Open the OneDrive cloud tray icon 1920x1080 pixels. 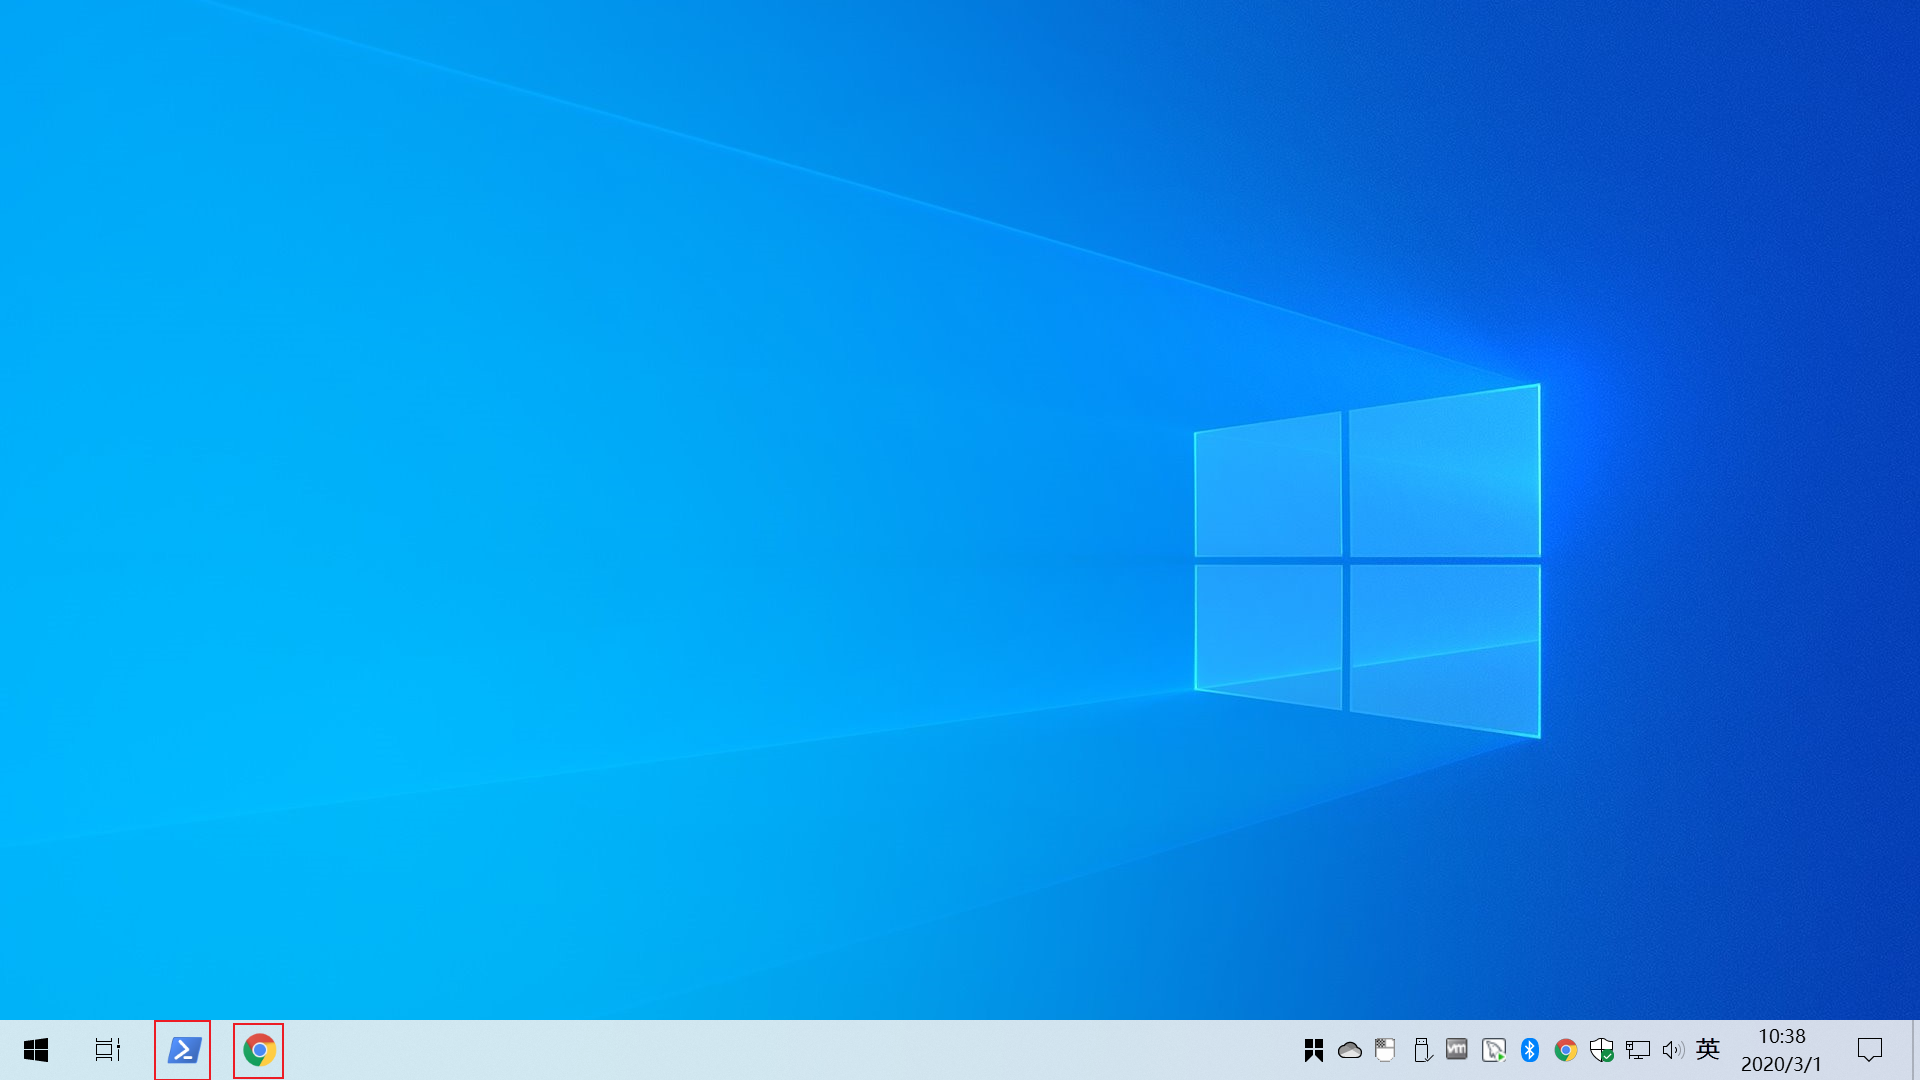[x=1350, y=1050]
